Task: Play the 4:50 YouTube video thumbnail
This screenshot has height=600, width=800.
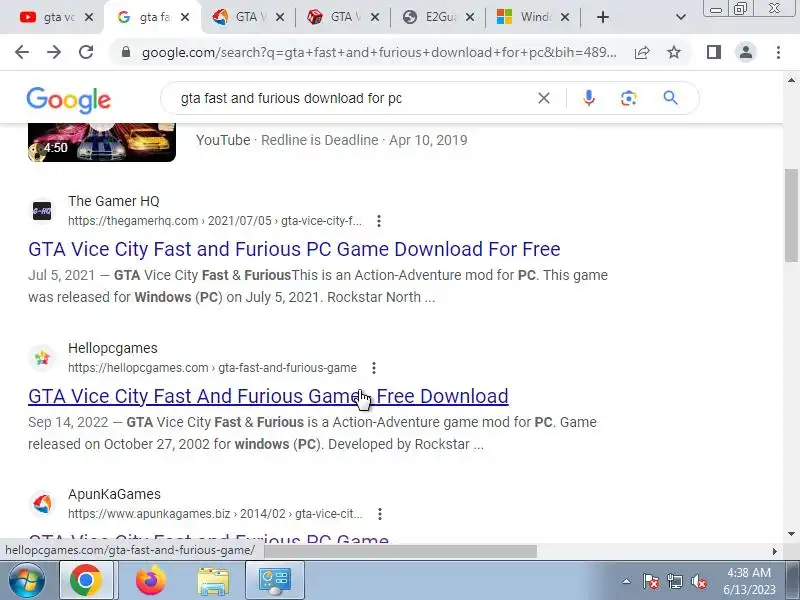Action: (102, 143)
